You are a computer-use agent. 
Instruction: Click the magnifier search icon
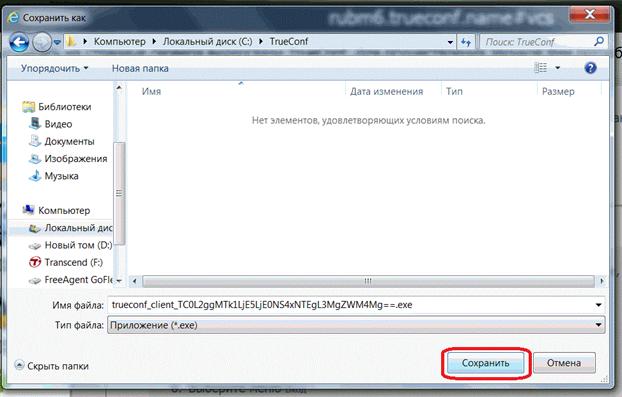(599, 41)
